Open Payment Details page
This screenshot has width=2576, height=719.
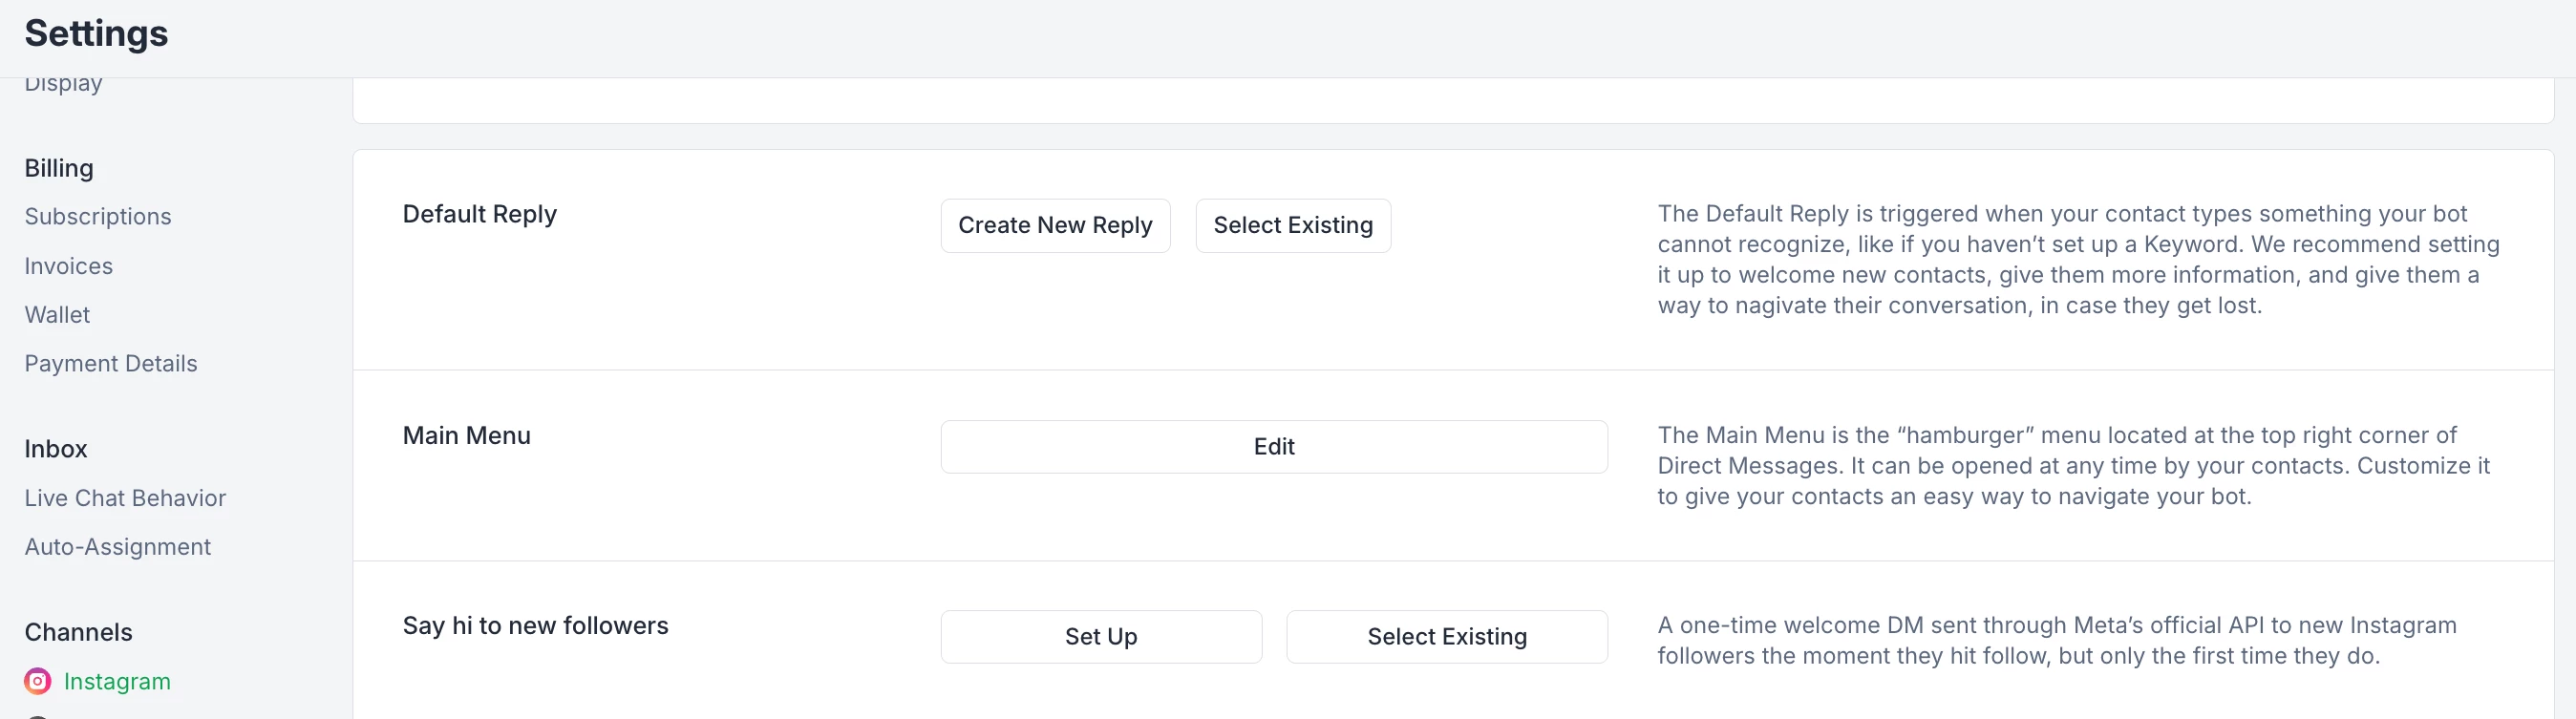(111, 364)
